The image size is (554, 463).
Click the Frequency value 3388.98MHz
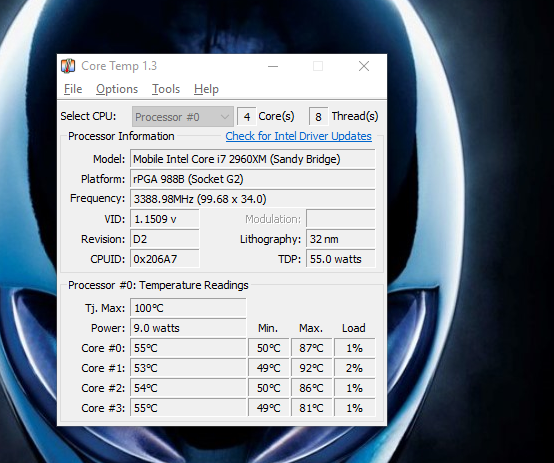tap(253, 199)
